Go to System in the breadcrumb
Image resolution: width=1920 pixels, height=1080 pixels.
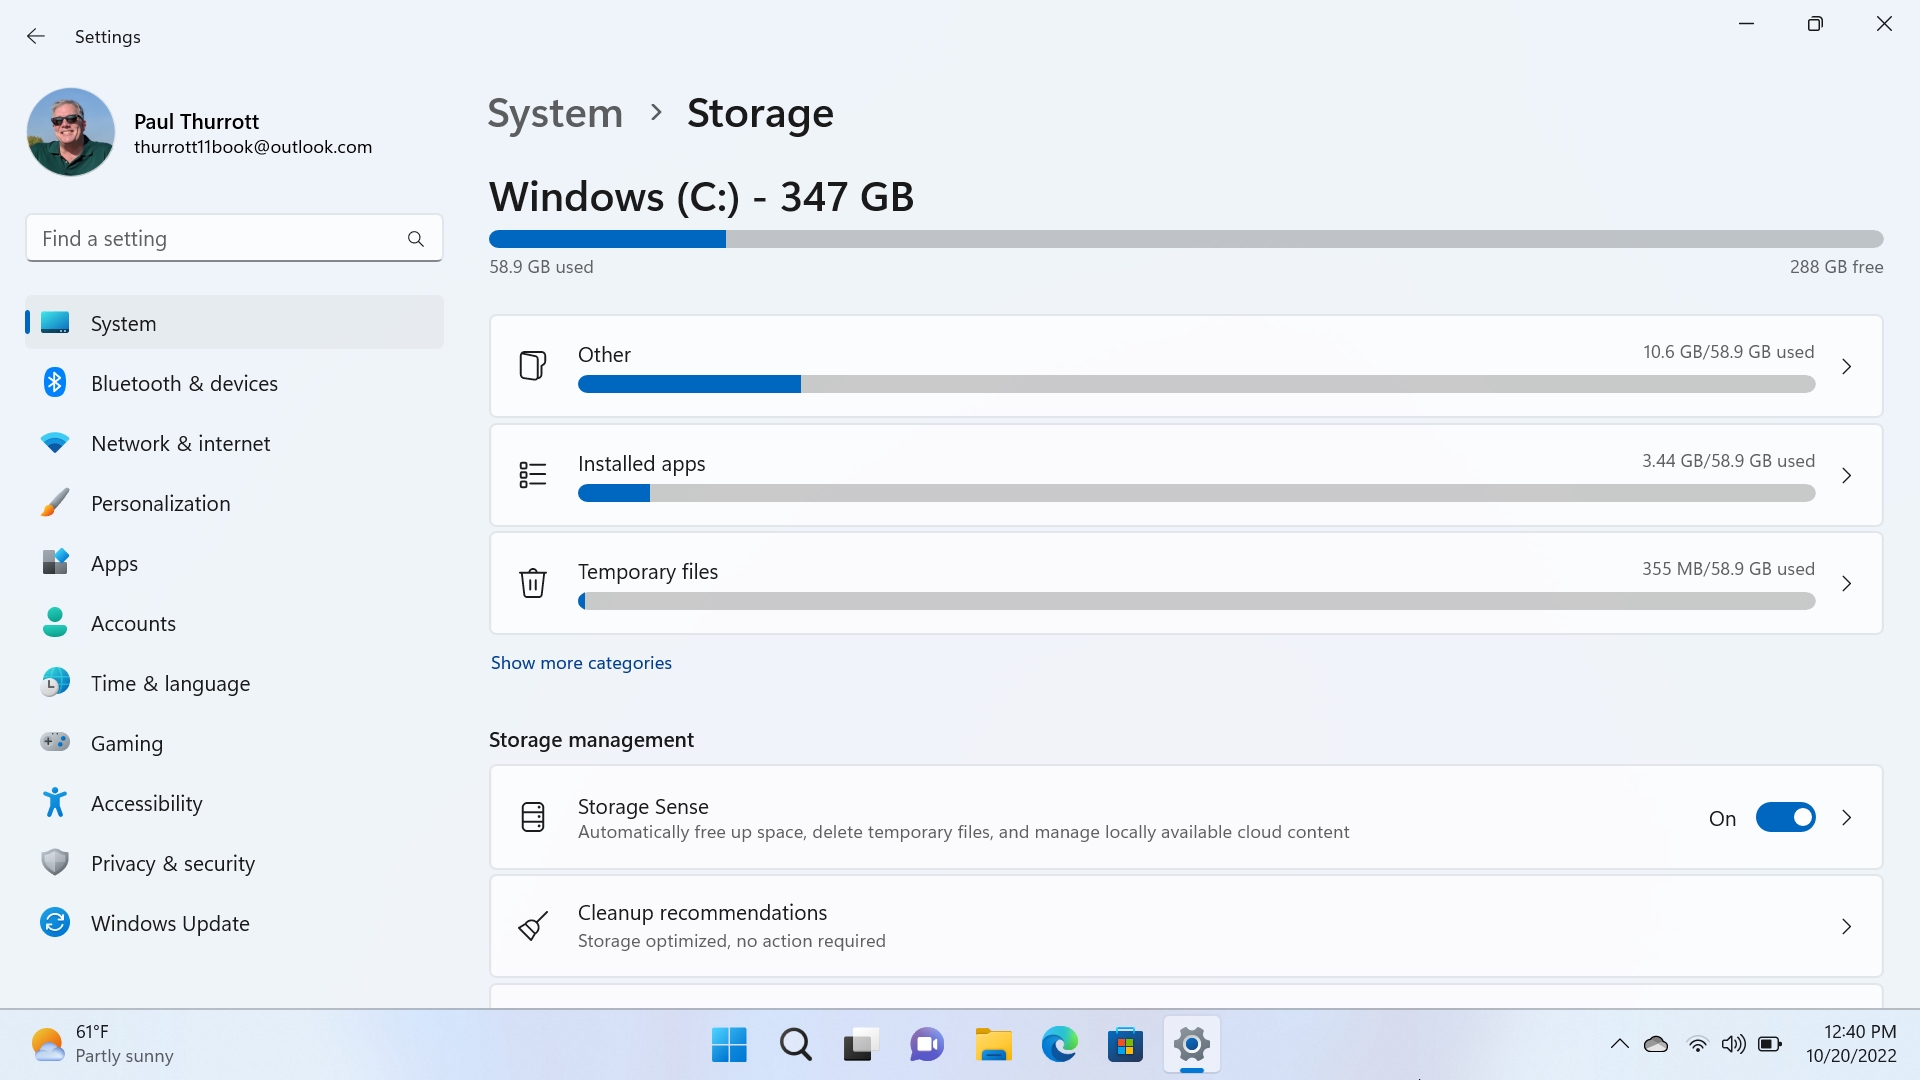555,113
